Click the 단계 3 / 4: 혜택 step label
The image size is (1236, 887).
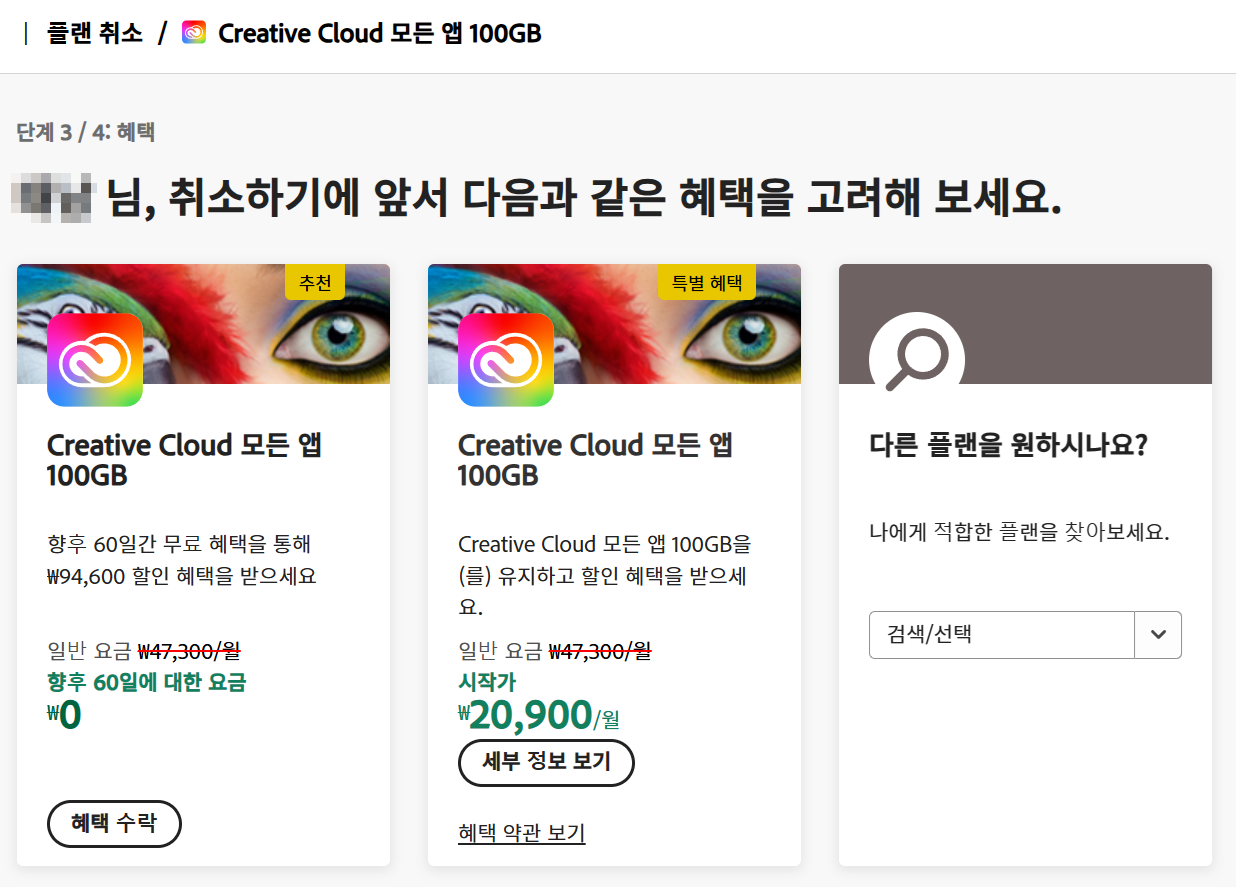(x=85, y=131)
